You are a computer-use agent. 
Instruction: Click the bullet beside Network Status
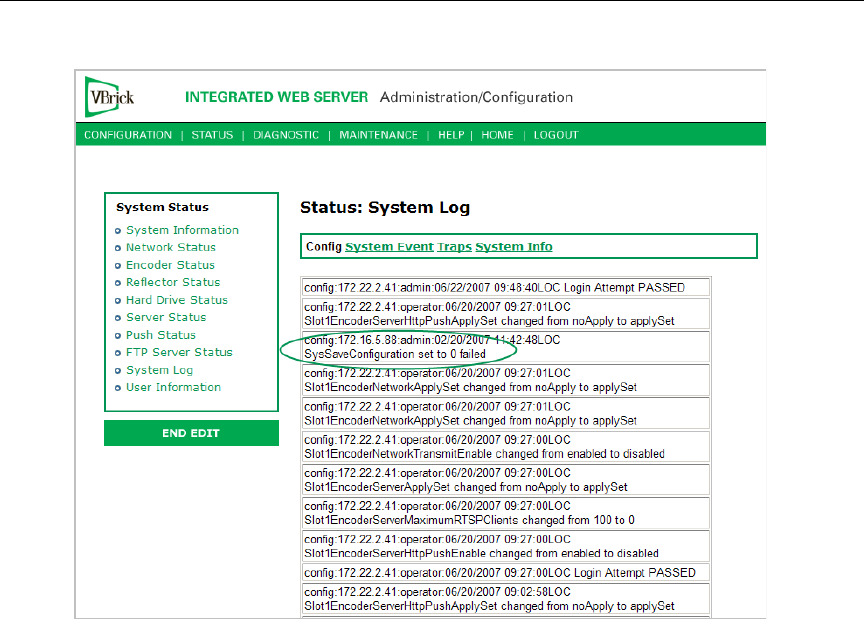click(117, 249)
